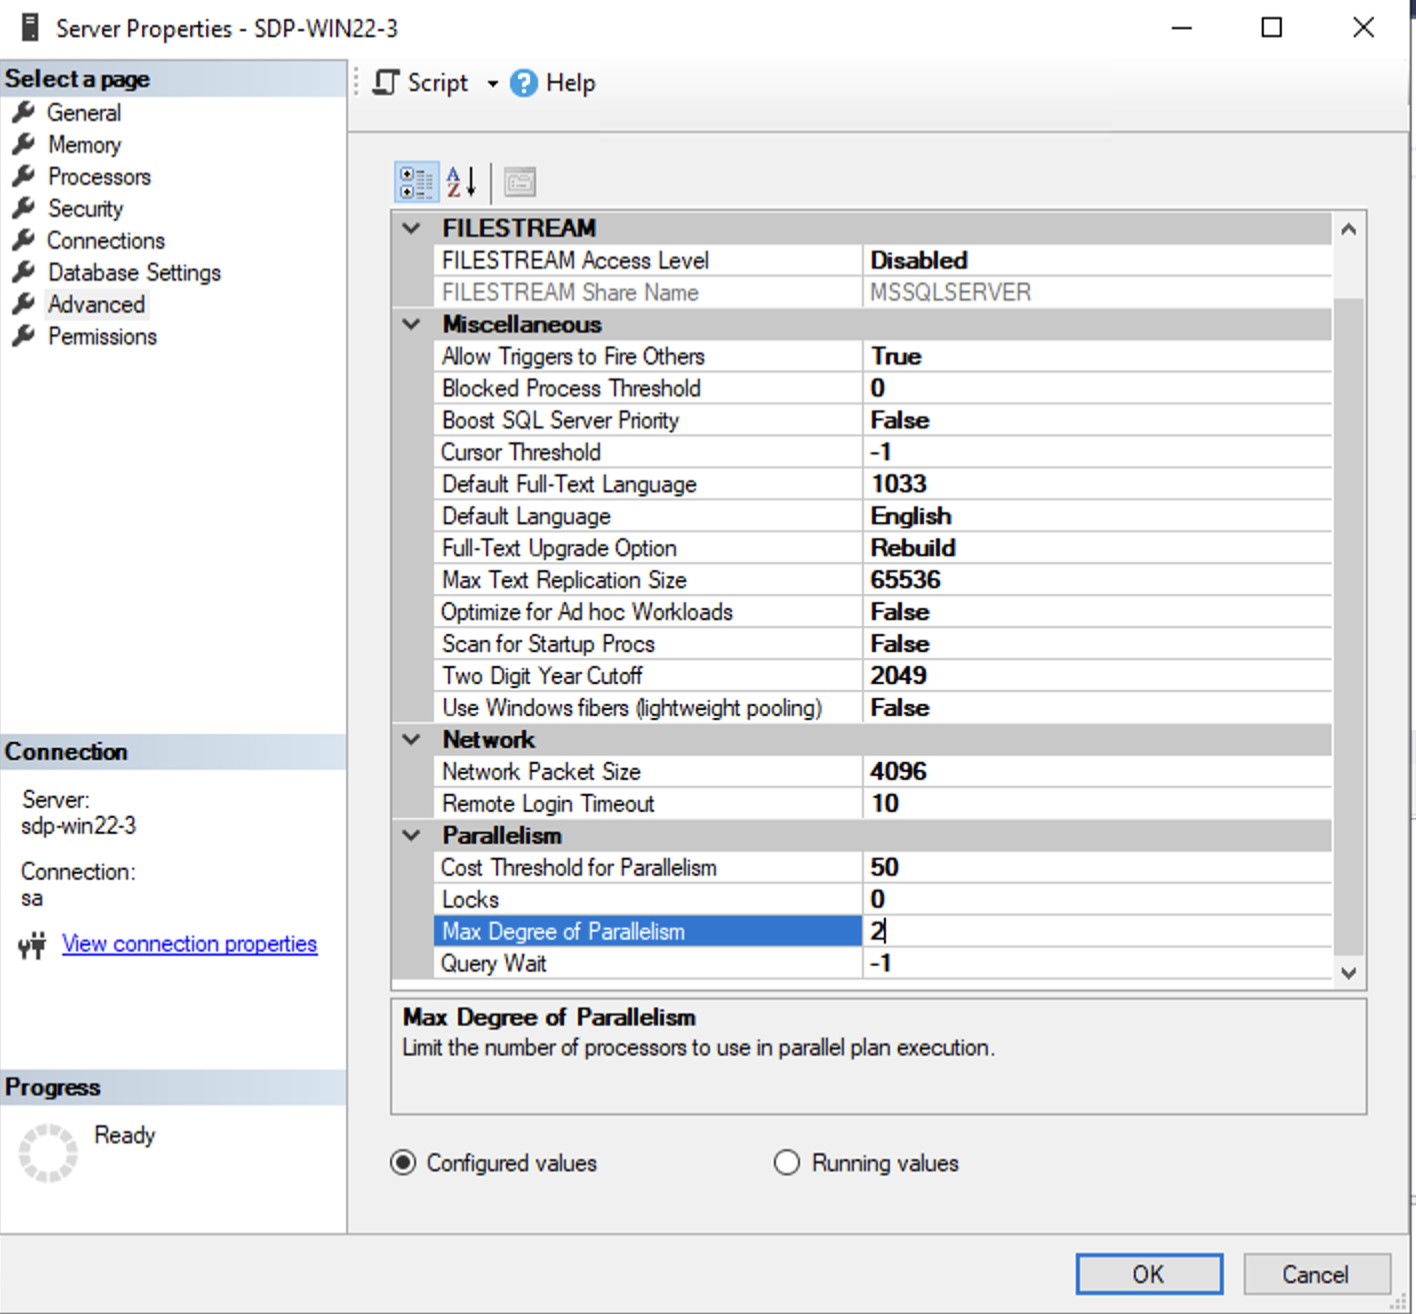The height and width of the screenshot is (1314, 1416).
Task: Open the Processors page
Action: pos(99,177)
